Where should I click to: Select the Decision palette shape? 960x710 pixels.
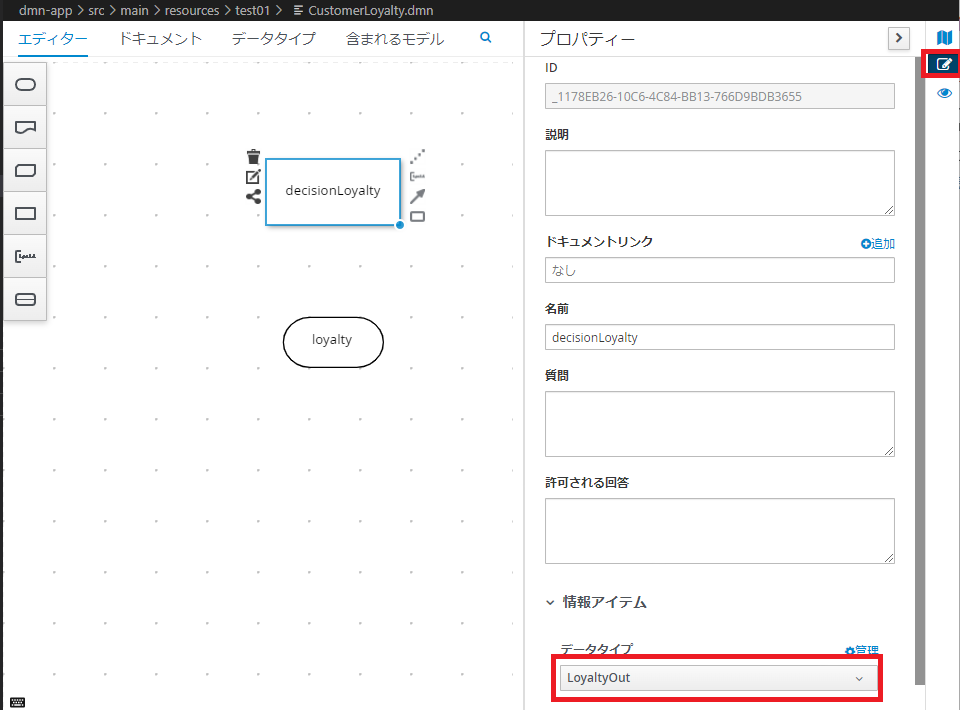click(x=25, y=213)
